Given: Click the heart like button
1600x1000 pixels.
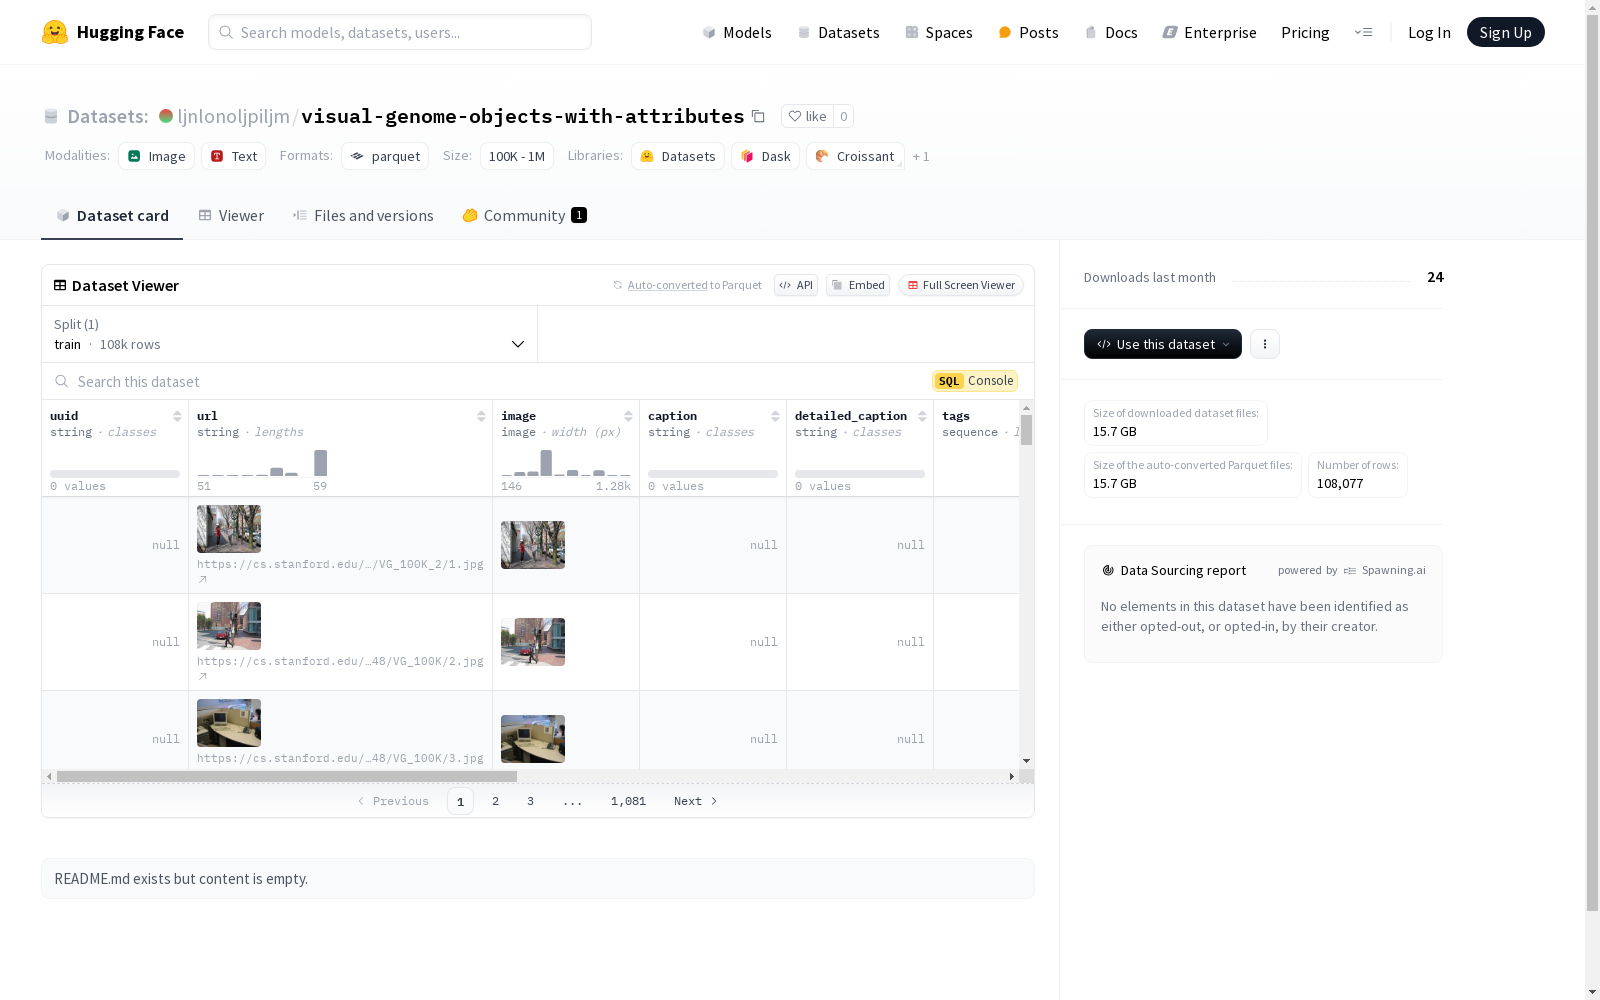Looking at the screenshot, I should [807, 116].
